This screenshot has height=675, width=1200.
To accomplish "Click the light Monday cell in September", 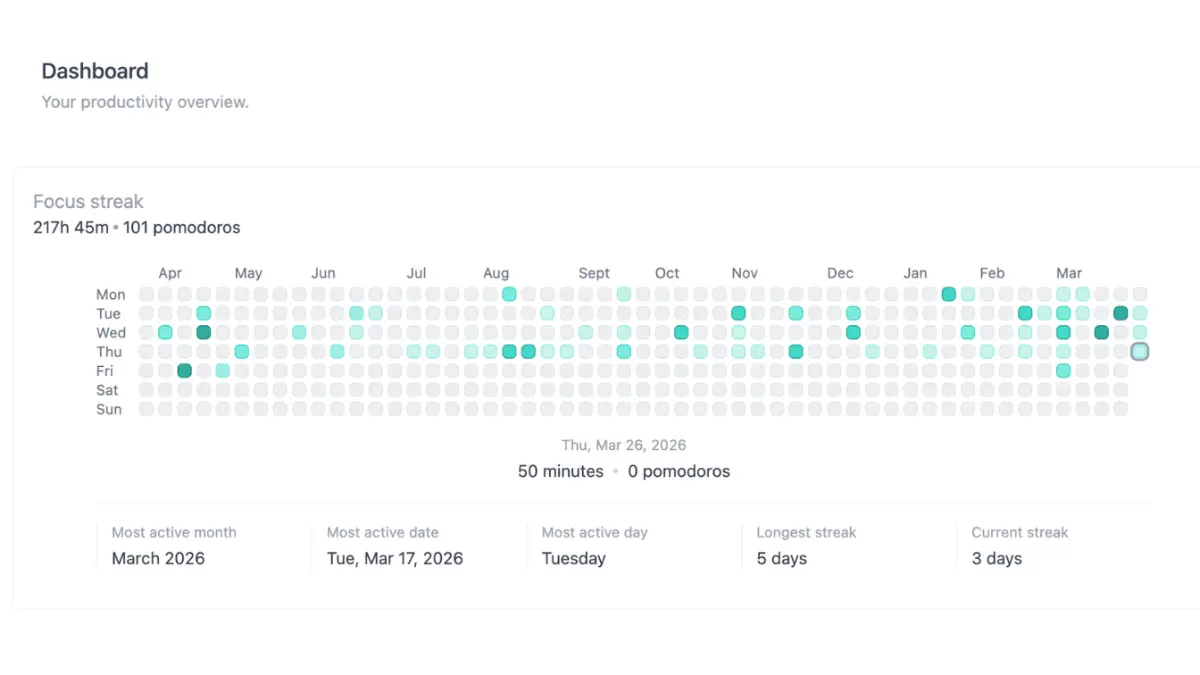I will [624, 294].
